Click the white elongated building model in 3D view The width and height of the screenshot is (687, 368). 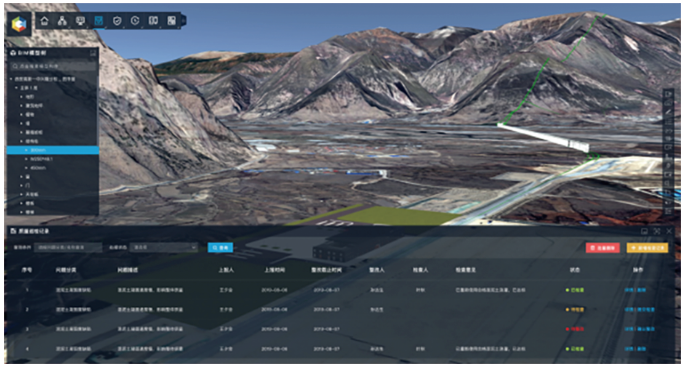point(543,137)
